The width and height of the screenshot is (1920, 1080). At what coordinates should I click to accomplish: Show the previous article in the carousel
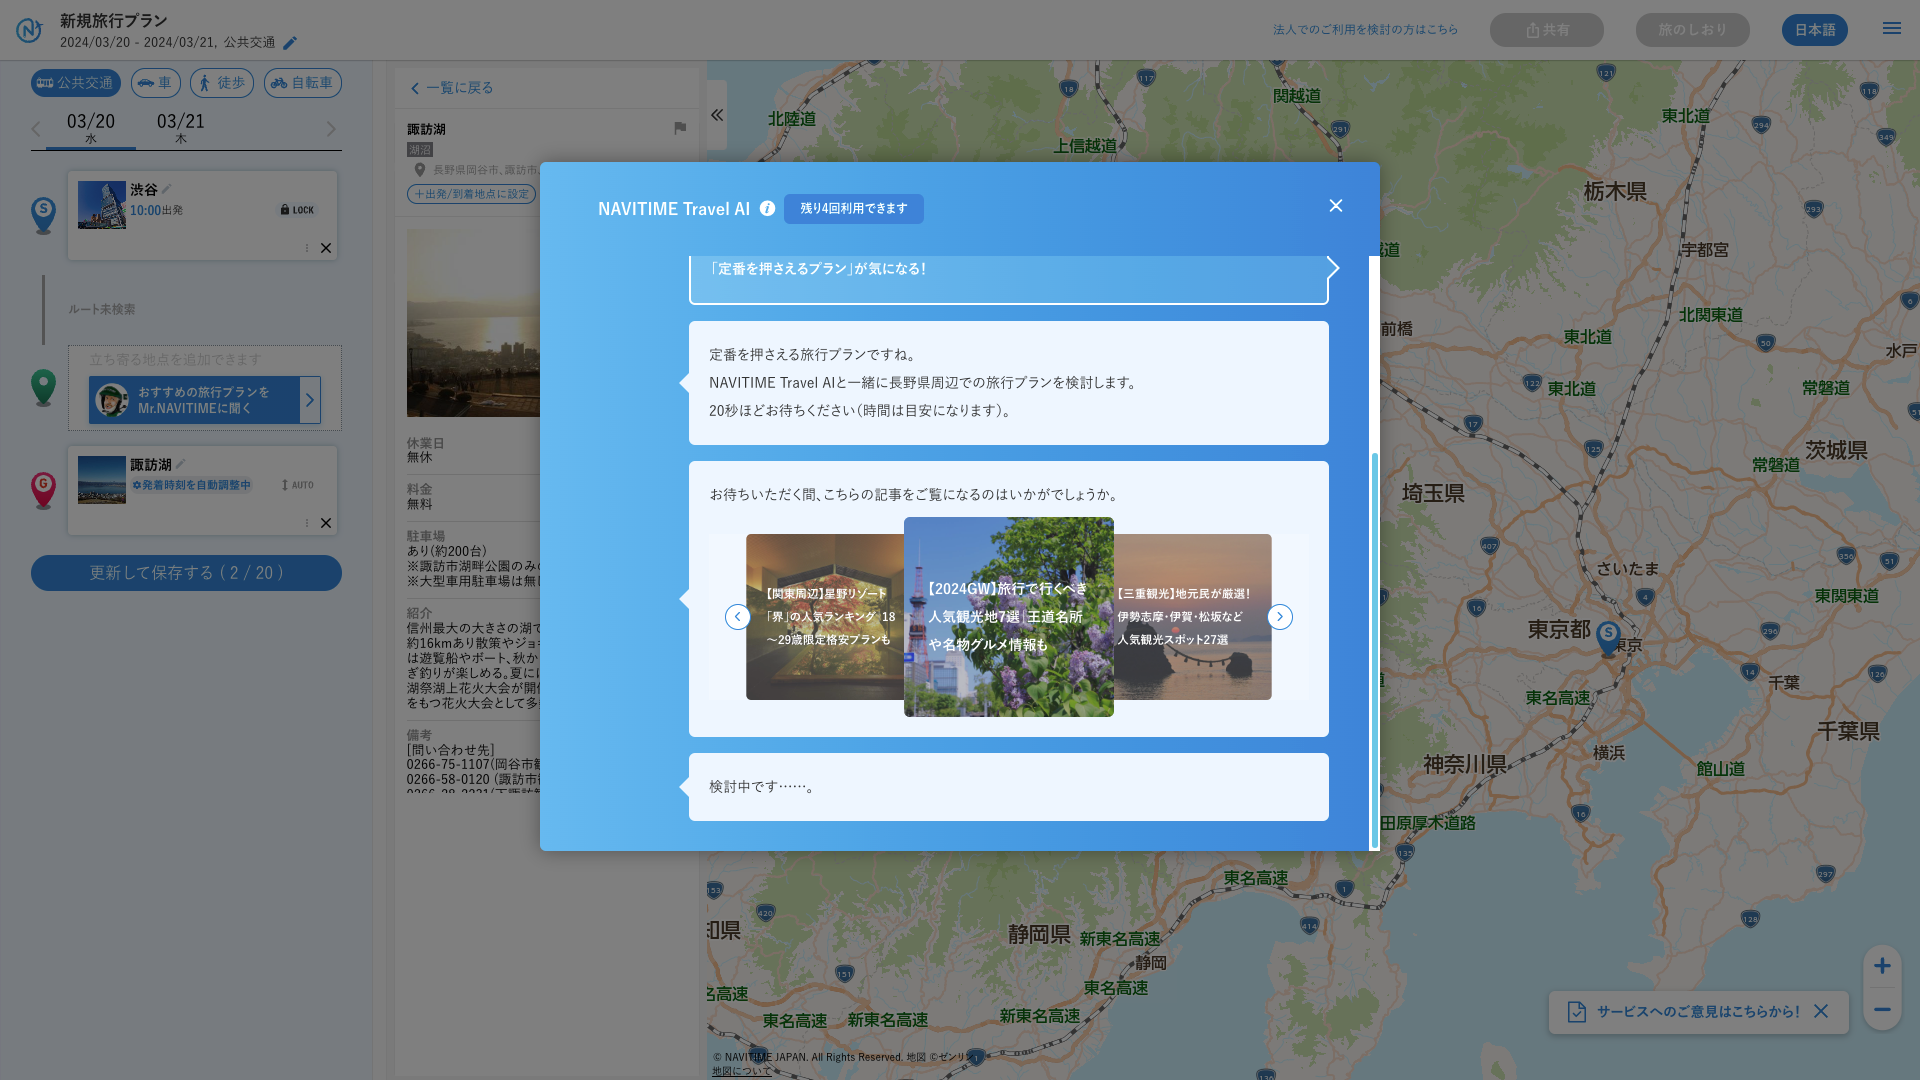[737, 617]
